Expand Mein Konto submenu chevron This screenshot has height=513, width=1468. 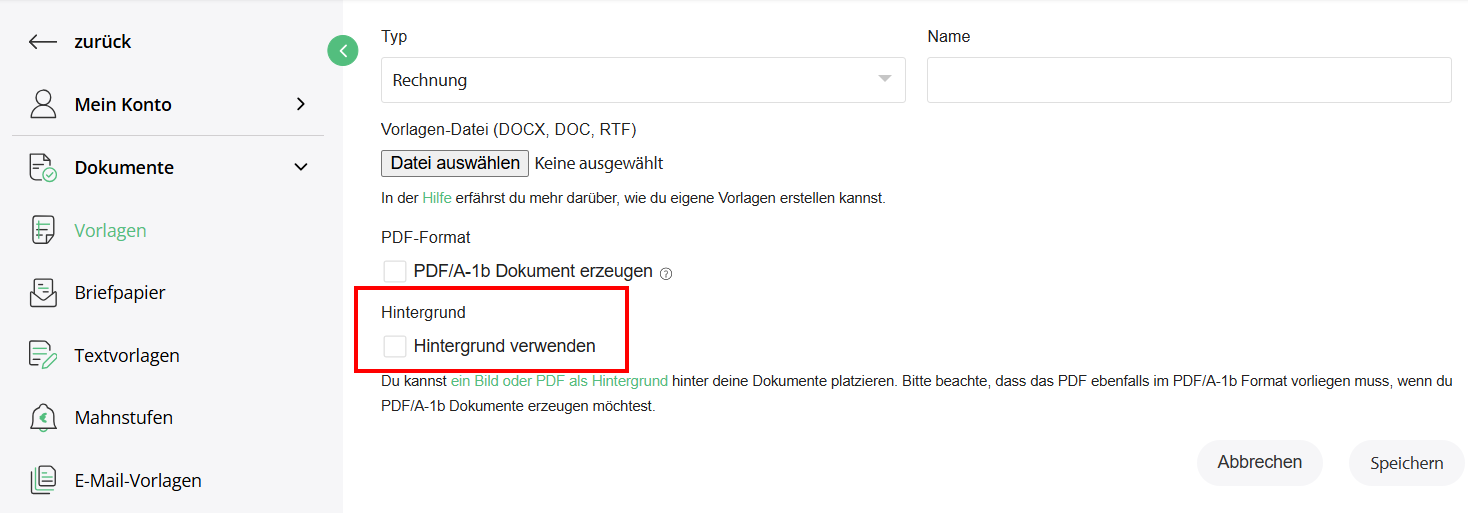click(301, 104)
